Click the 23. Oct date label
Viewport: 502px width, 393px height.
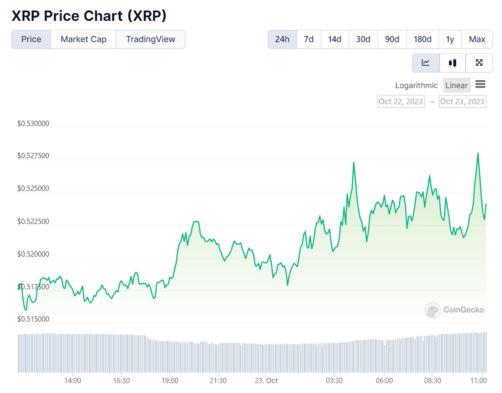[x=266, y=380]
